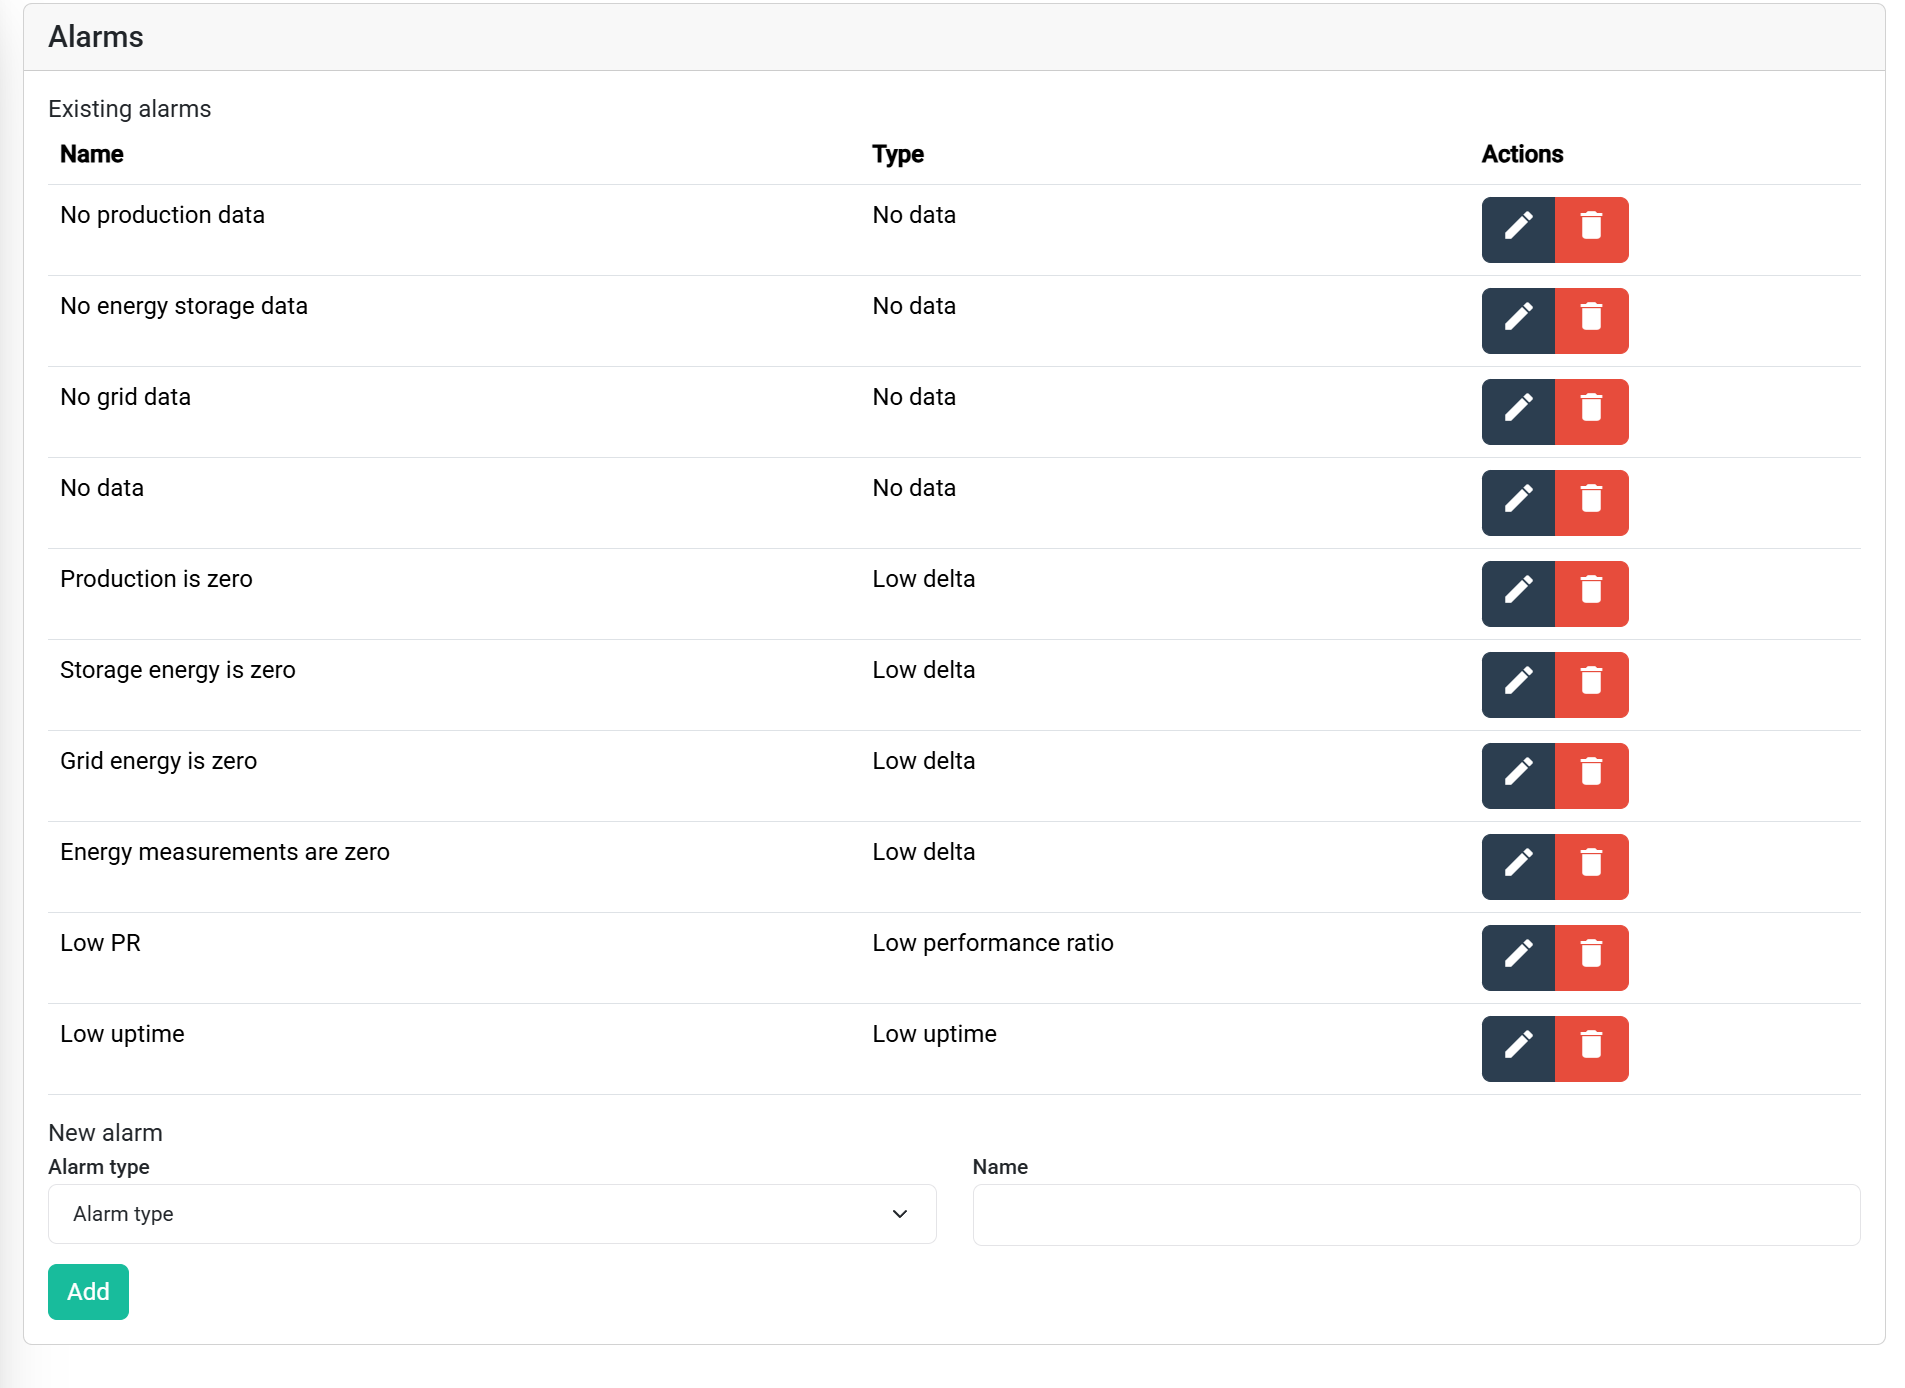Delete the "No production data" alarm
This screenshot has height=1388, width=1905.
pyautogui.click(x=1592, y=229)
